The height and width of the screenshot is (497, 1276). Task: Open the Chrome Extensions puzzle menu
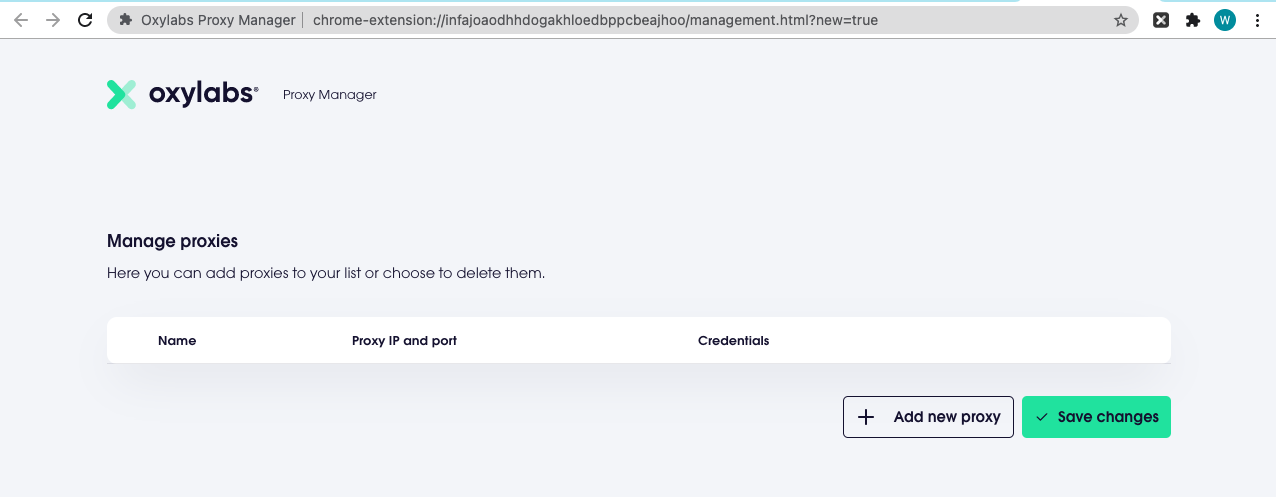tap(1192, 20)
